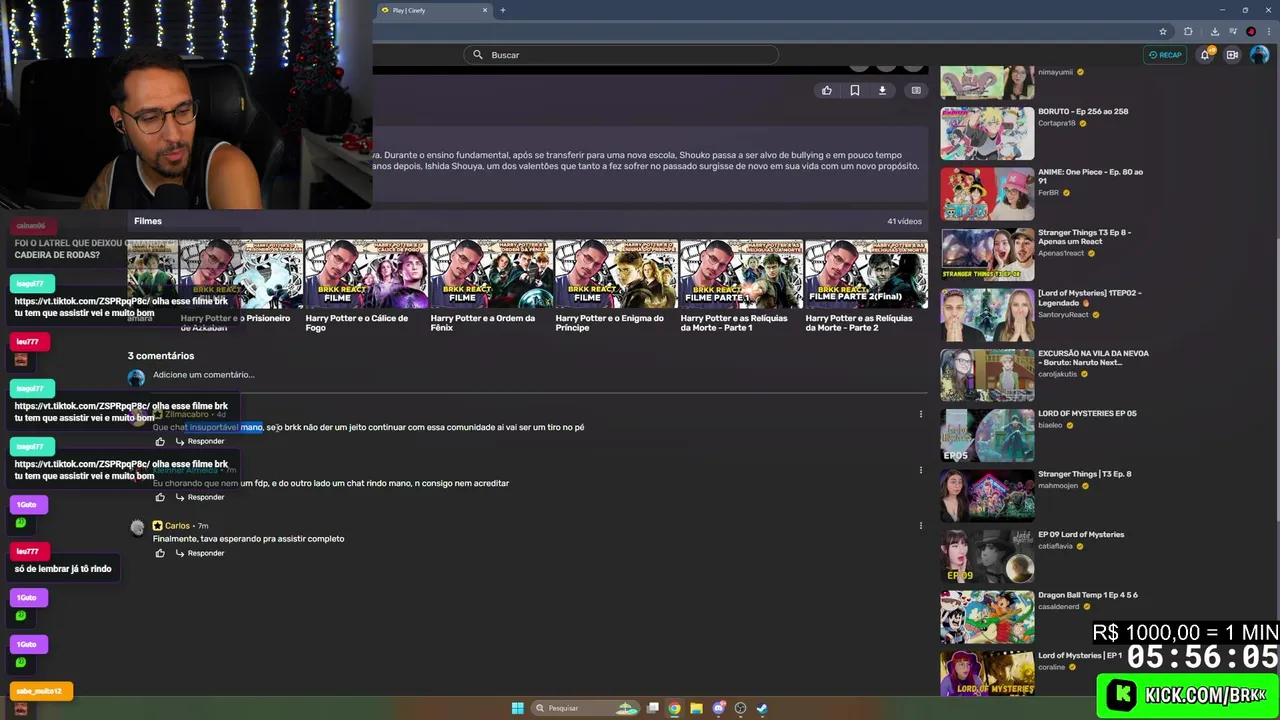Toggle theater mode icon beside download

click(916, 90)
